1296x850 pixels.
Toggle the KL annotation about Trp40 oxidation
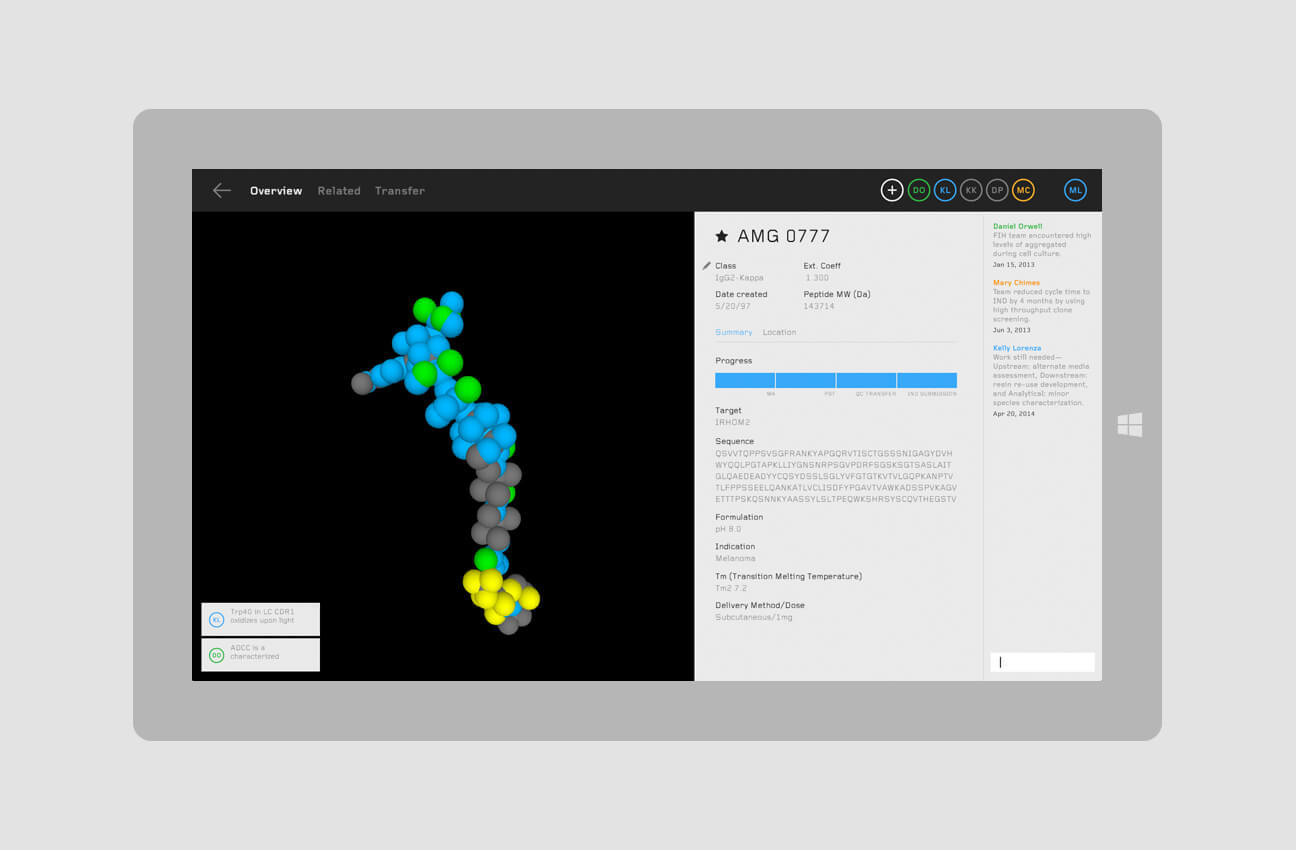259,618
